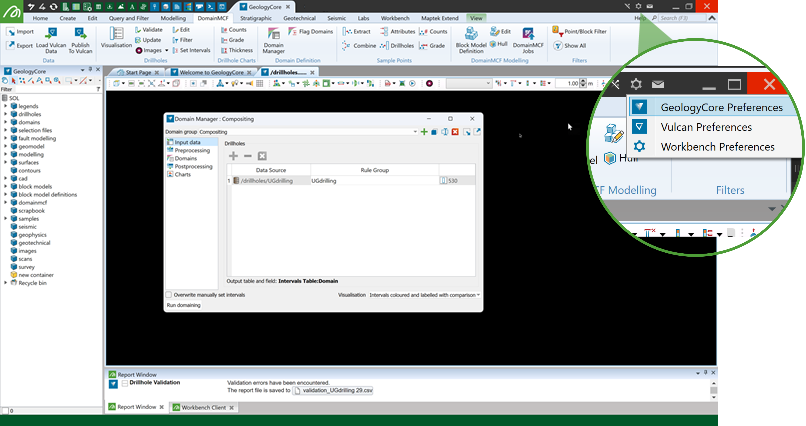
Task: Click red delete domain group icon
Action: pos(455,132)
